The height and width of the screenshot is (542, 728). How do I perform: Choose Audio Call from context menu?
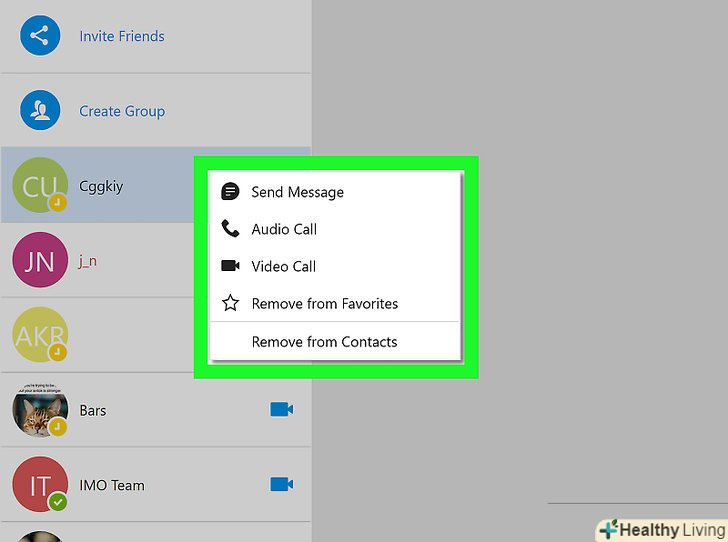pos(334,229)
